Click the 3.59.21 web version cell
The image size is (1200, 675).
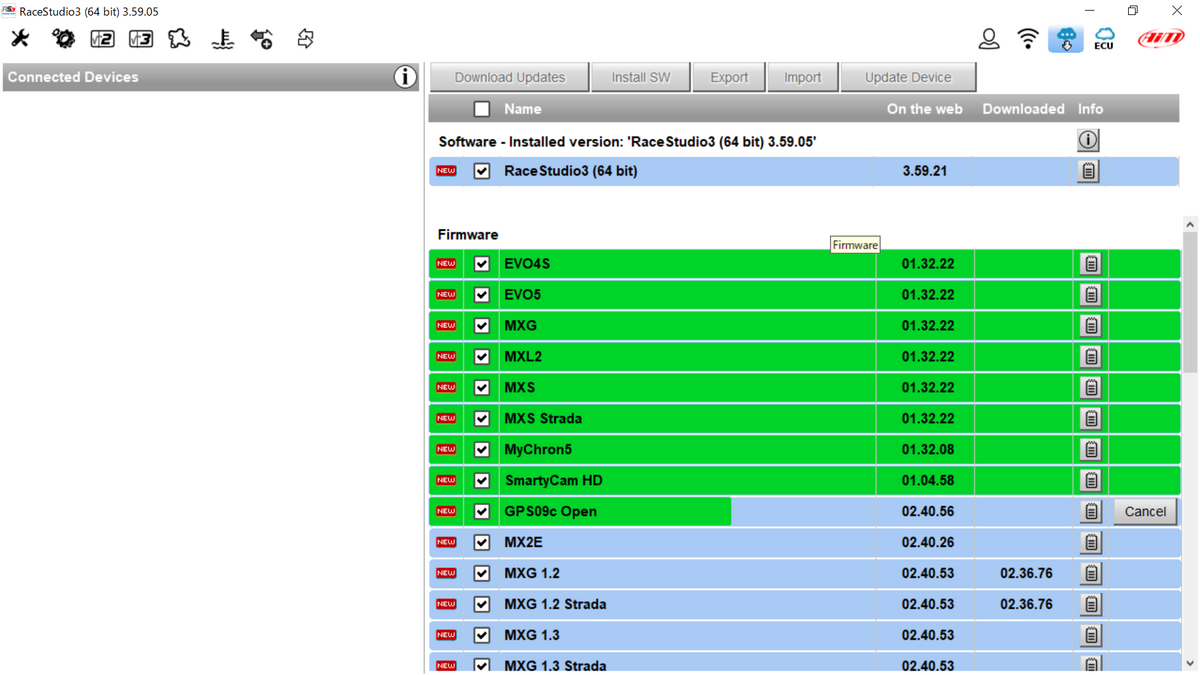click(x=925, y=171)
